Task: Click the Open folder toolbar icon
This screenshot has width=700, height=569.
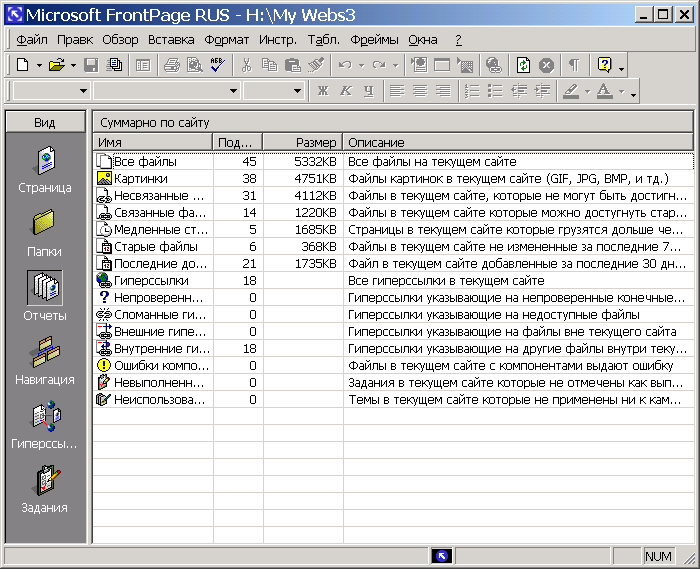Action: tap(57, 65)
